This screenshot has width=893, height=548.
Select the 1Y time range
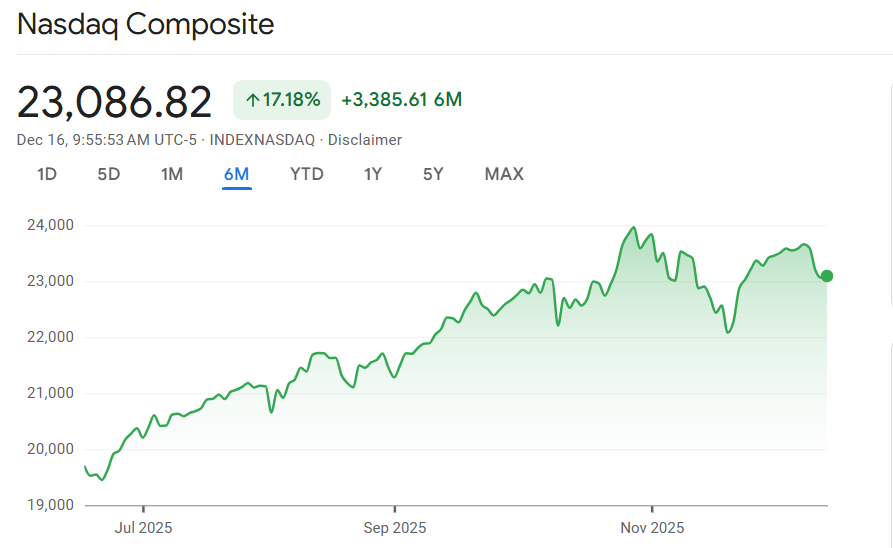click(x=373, y=174)
